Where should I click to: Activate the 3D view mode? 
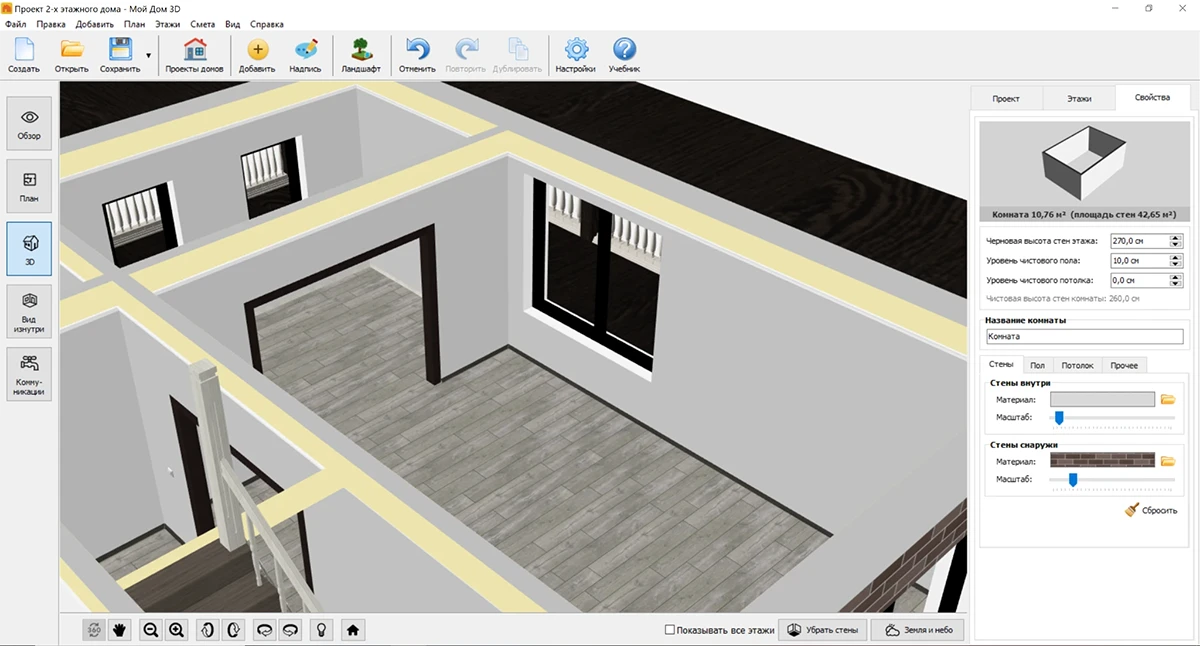click(29, 249)
